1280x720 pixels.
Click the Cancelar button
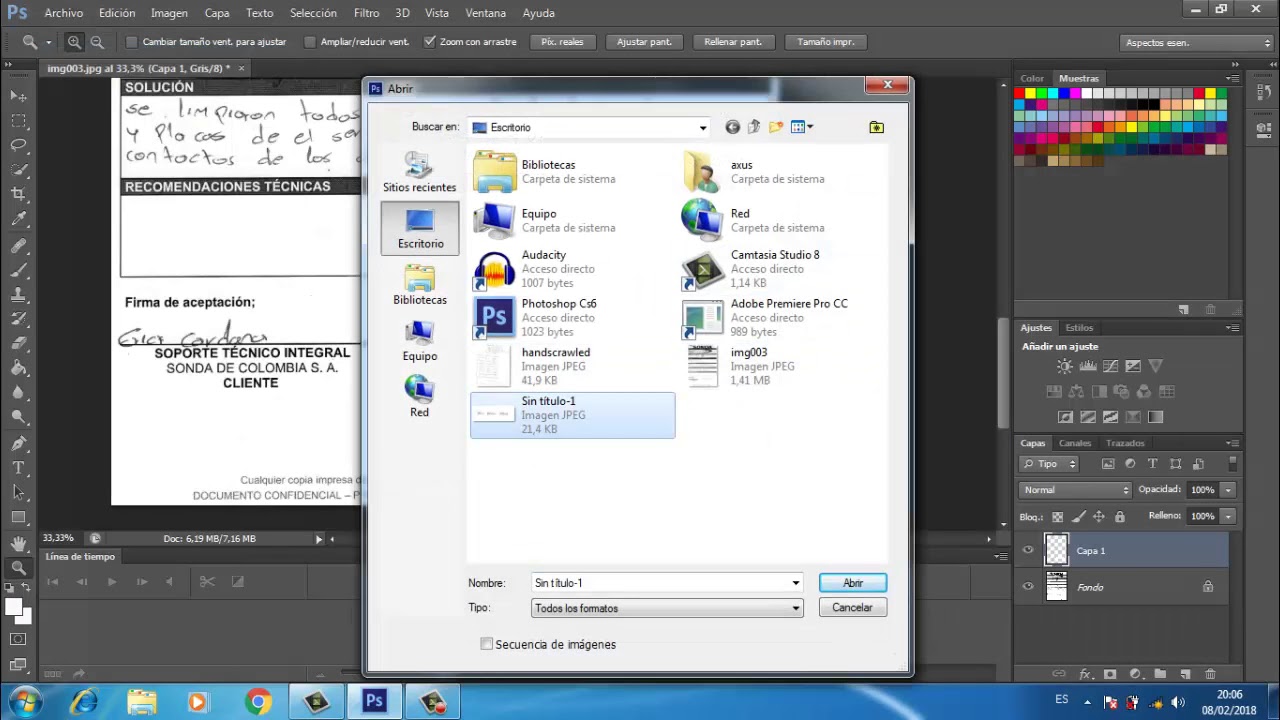click(x=852, y=608)
